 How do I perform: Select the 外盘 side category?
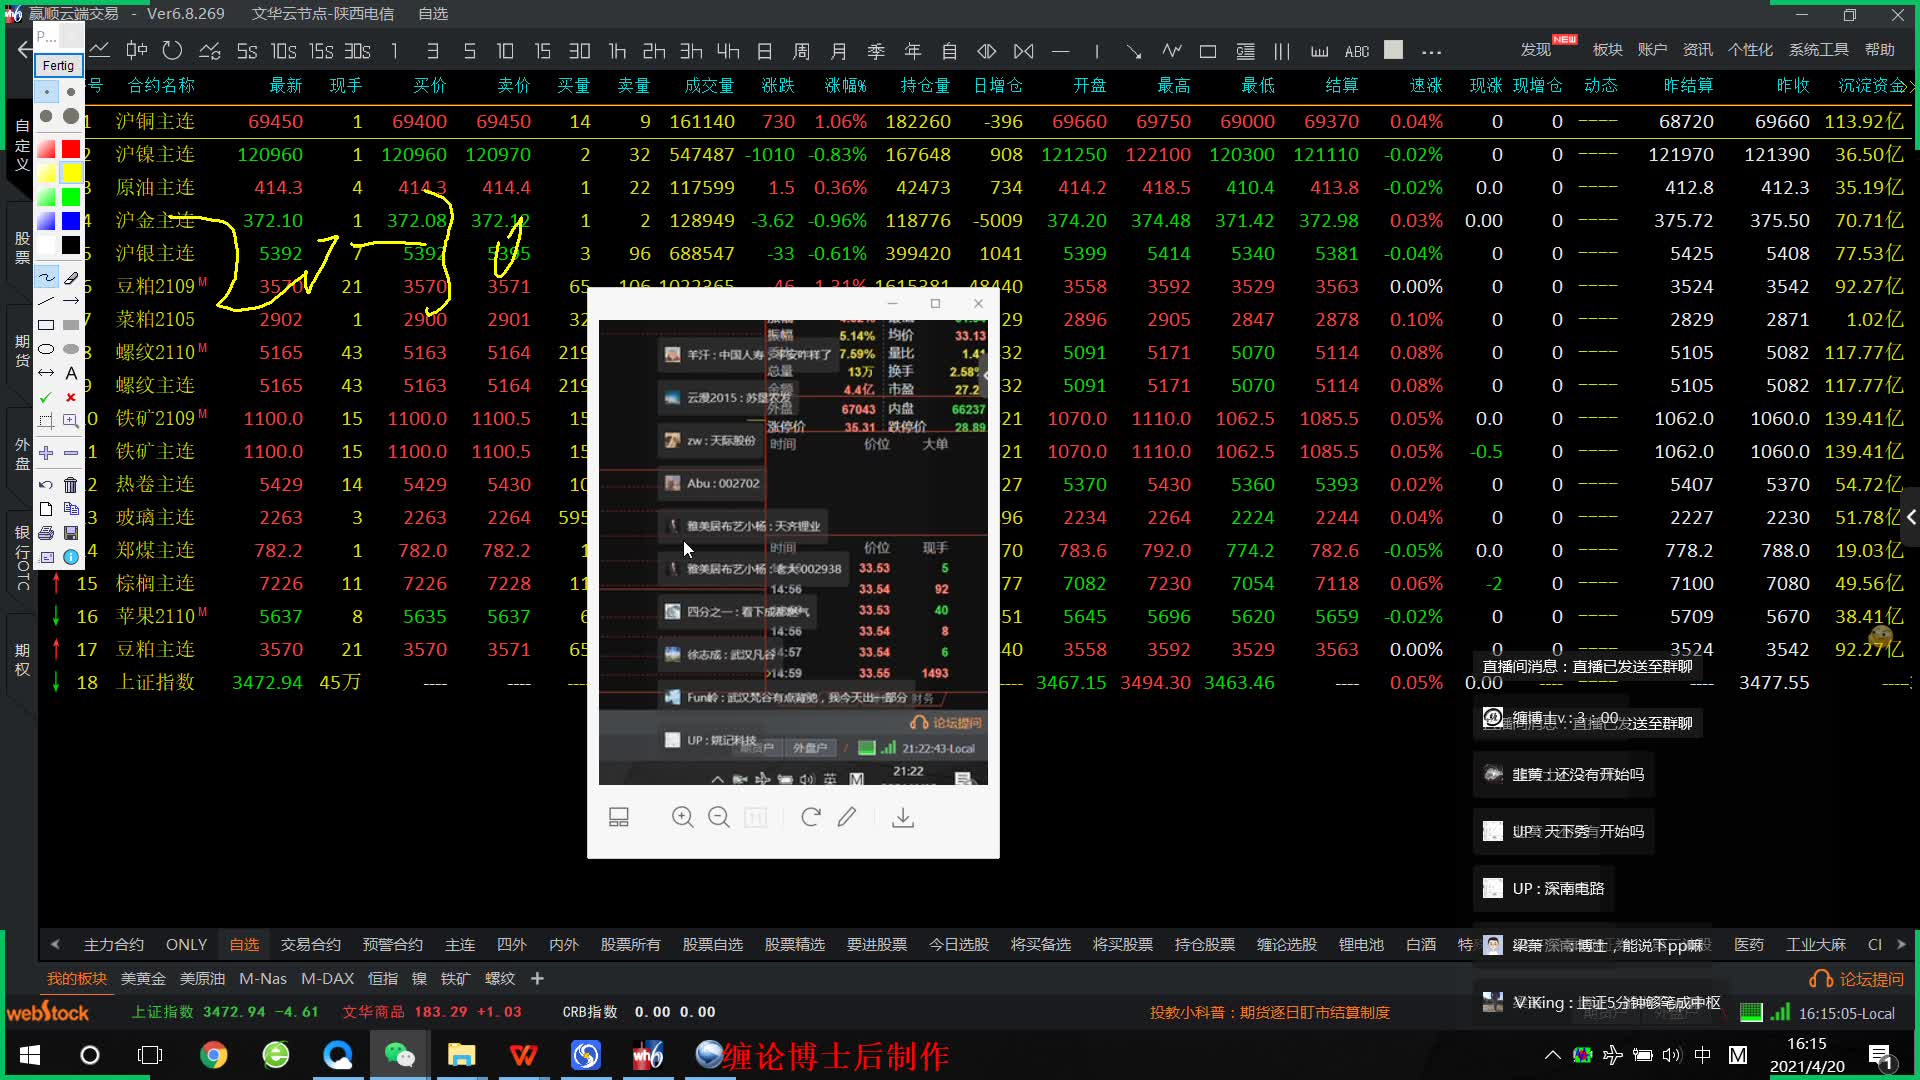coord(22,453)
